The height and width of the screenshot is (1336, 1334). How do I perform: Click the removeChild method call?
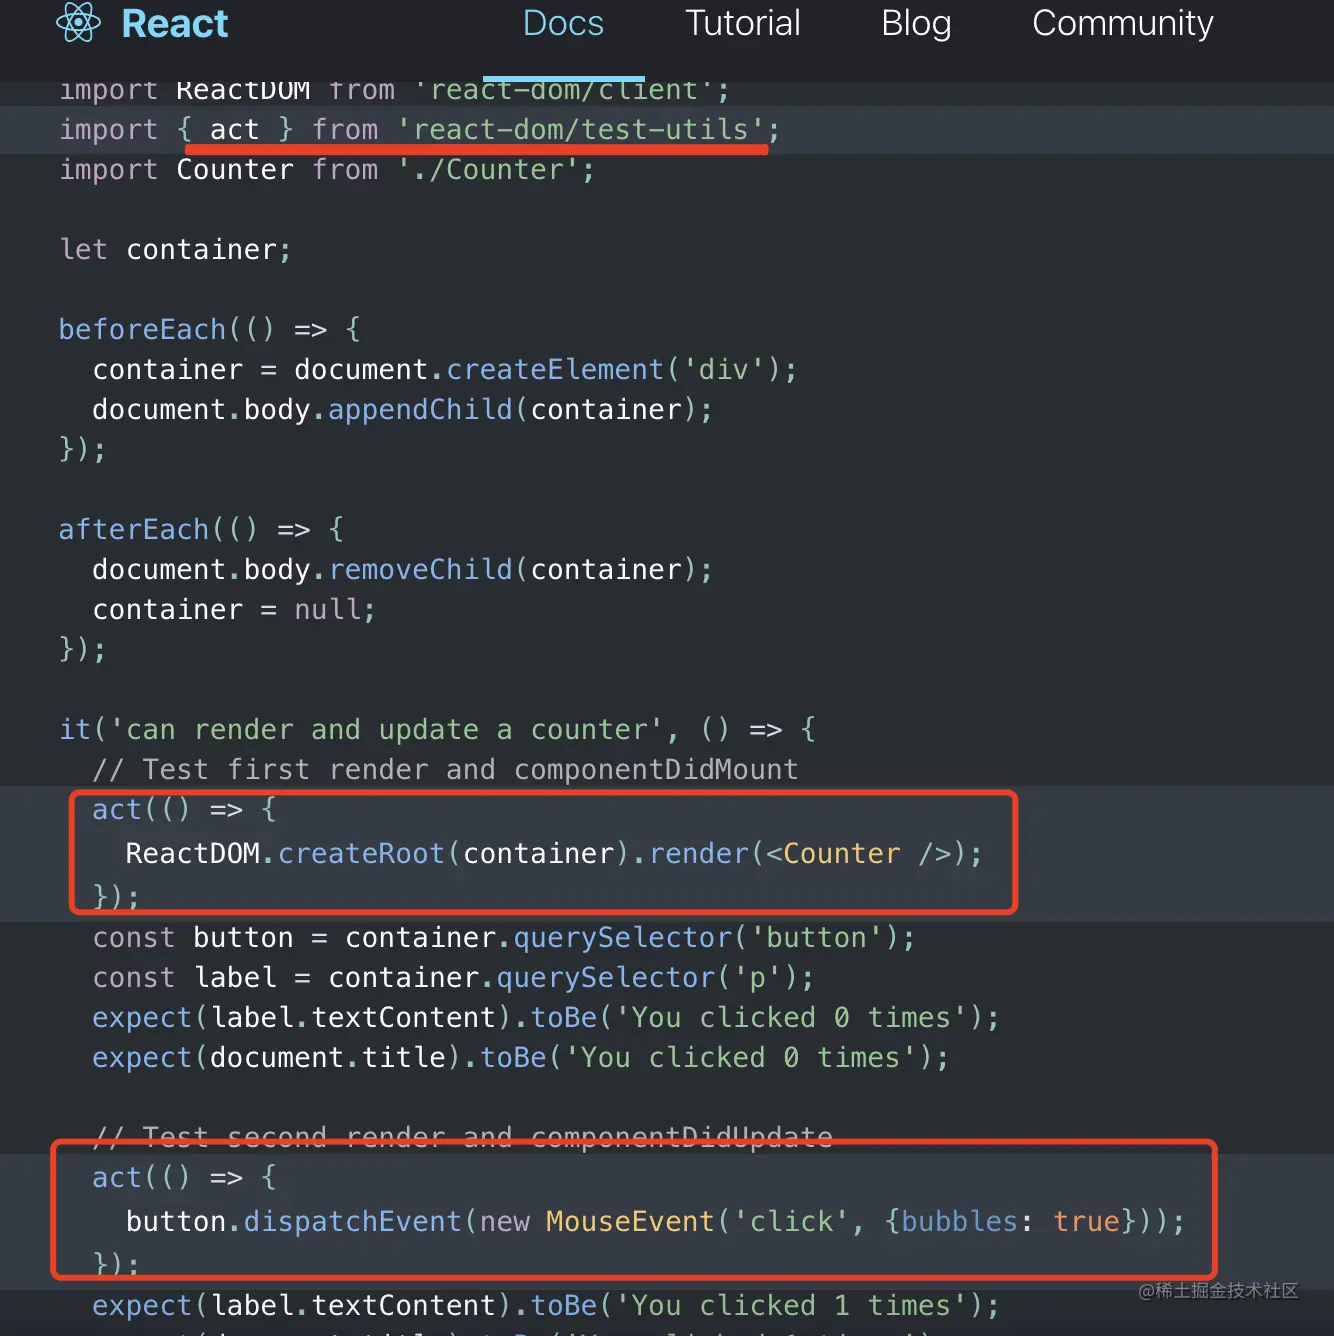click(420, 569)
